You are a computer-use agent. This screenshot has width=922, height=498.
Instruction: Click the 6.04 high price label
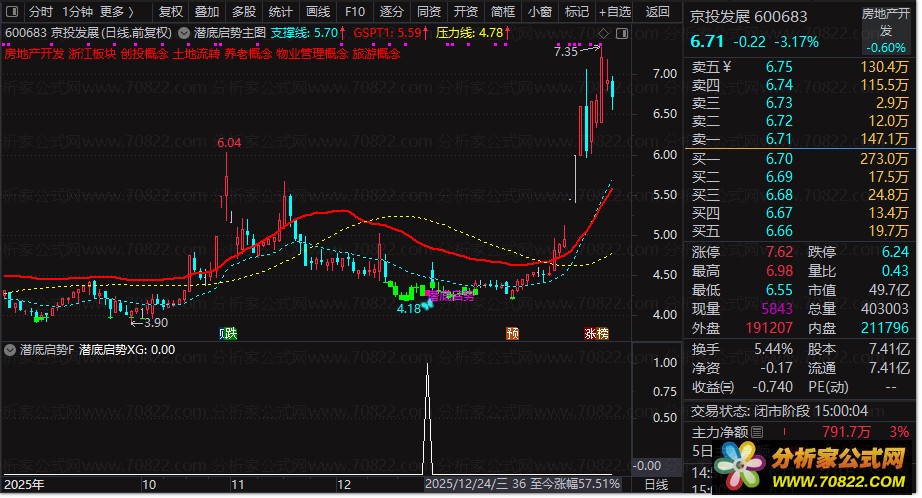229,143
